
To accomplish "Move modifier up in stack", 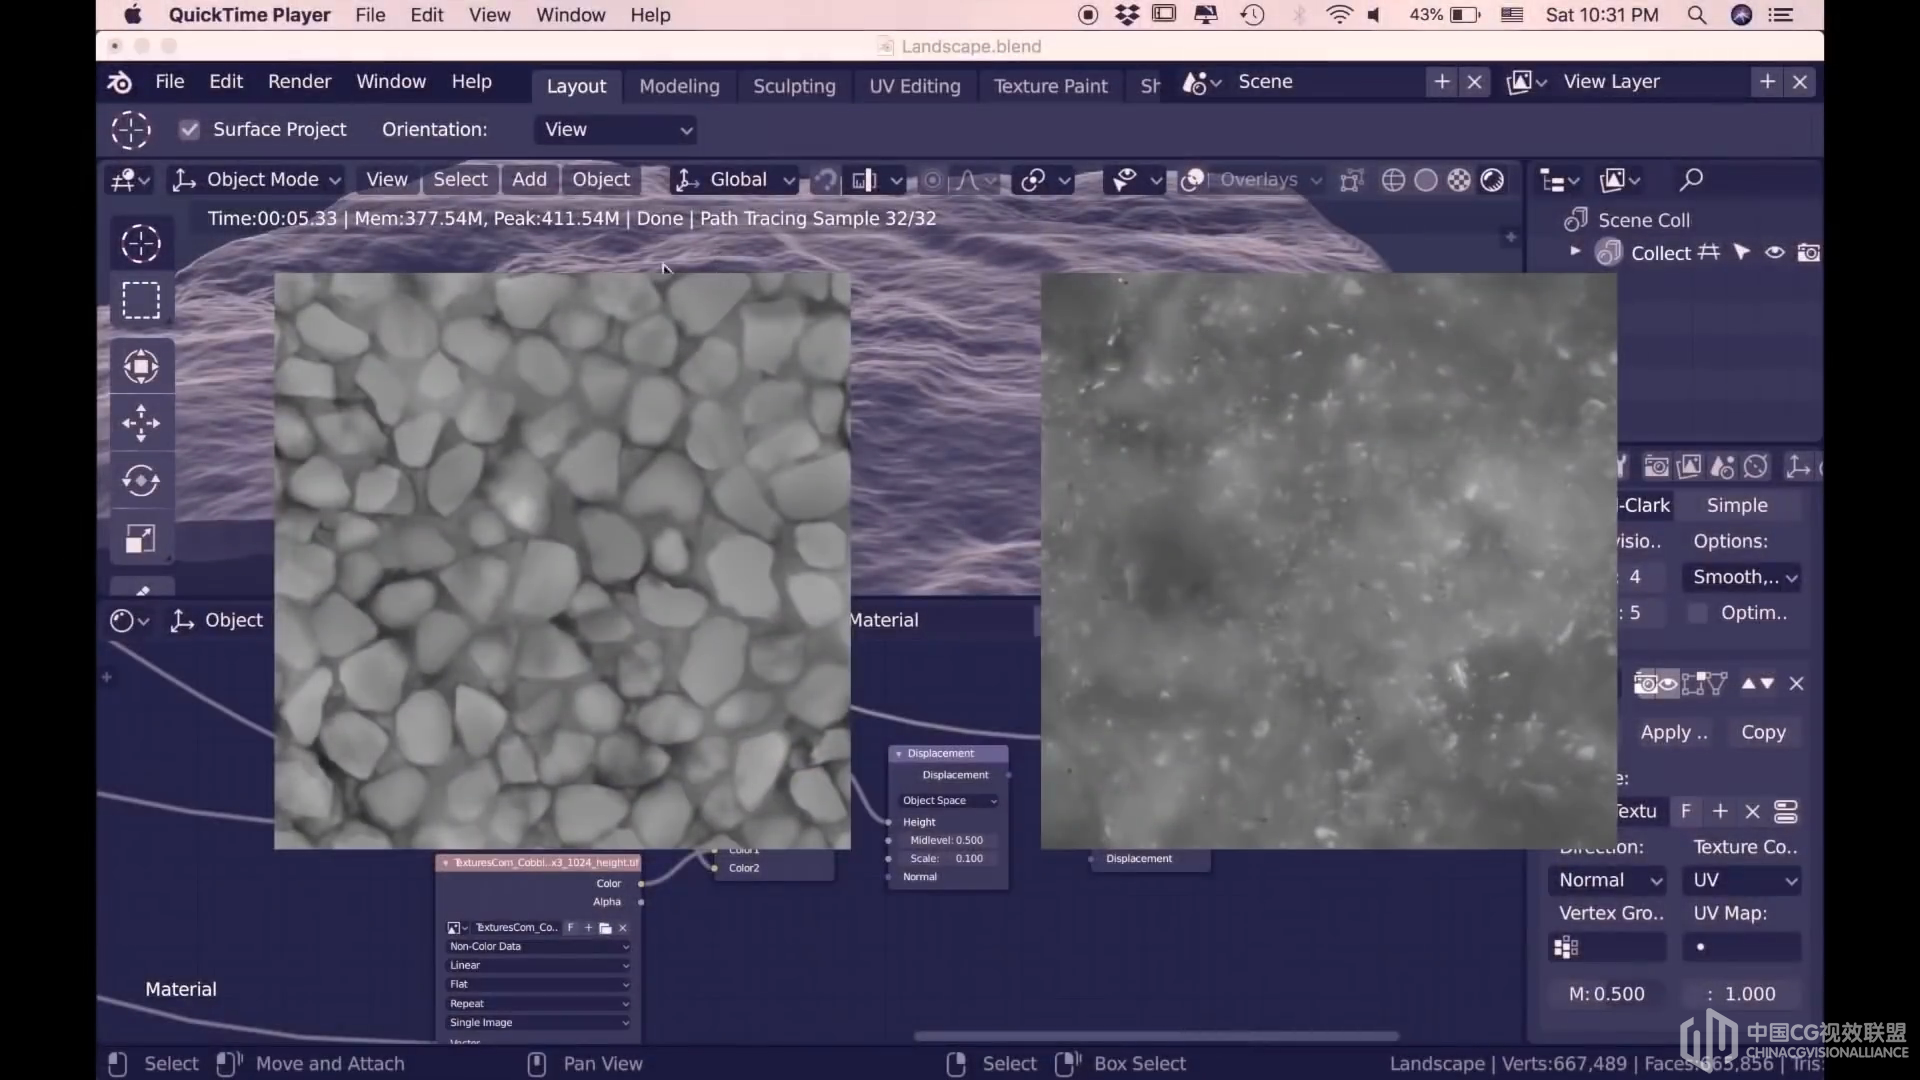I will (1748, 683).
